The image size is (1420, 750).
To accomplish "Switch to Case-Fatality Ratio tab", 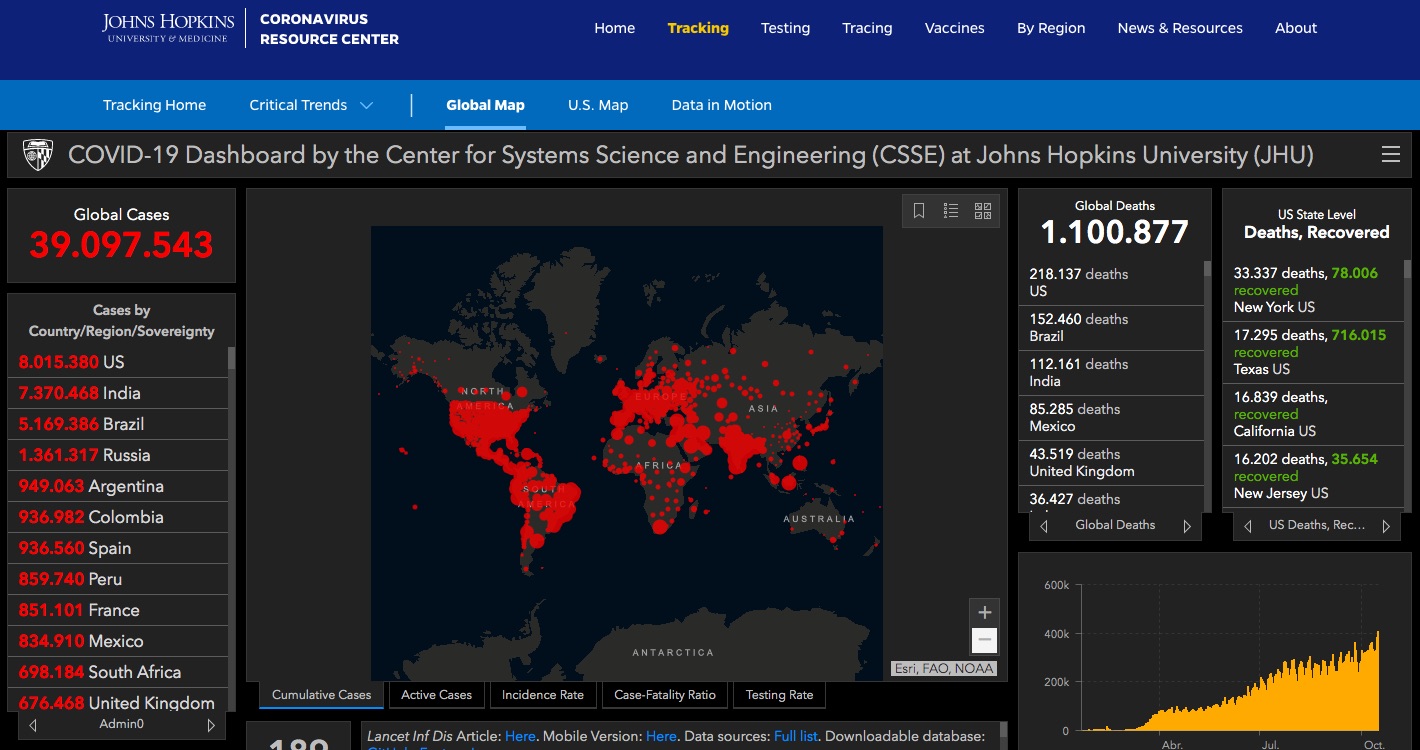I will pyautogui.click(x=664, y=695).
